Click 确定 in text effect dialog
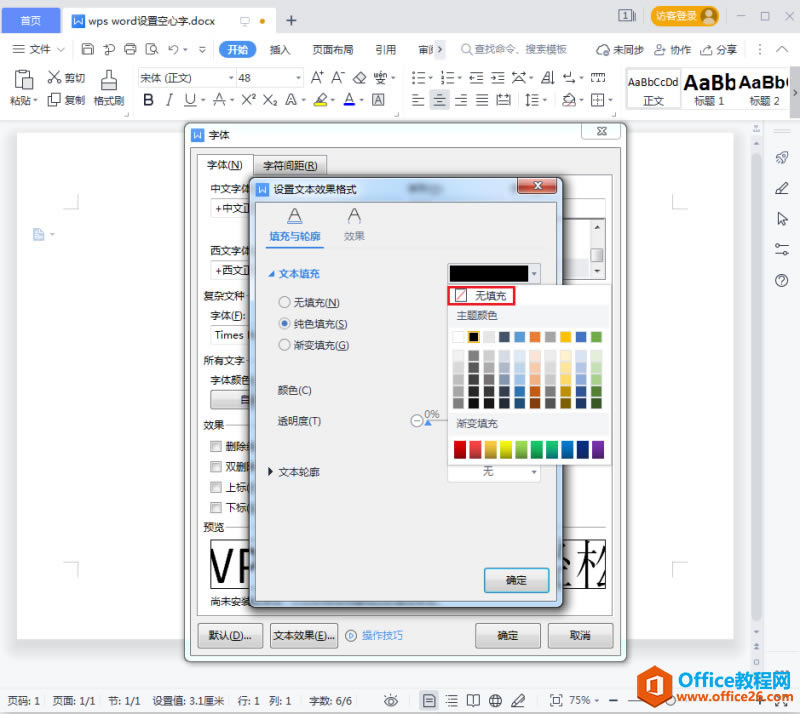800x714 pixels. coord(516,580)
